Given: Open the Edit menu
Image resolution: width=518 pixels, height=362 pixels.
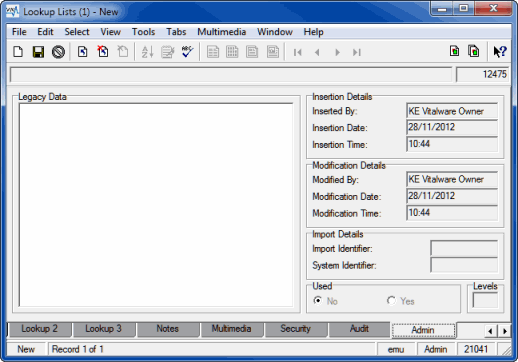Looking at the screenshot, I should click(45, 32).
